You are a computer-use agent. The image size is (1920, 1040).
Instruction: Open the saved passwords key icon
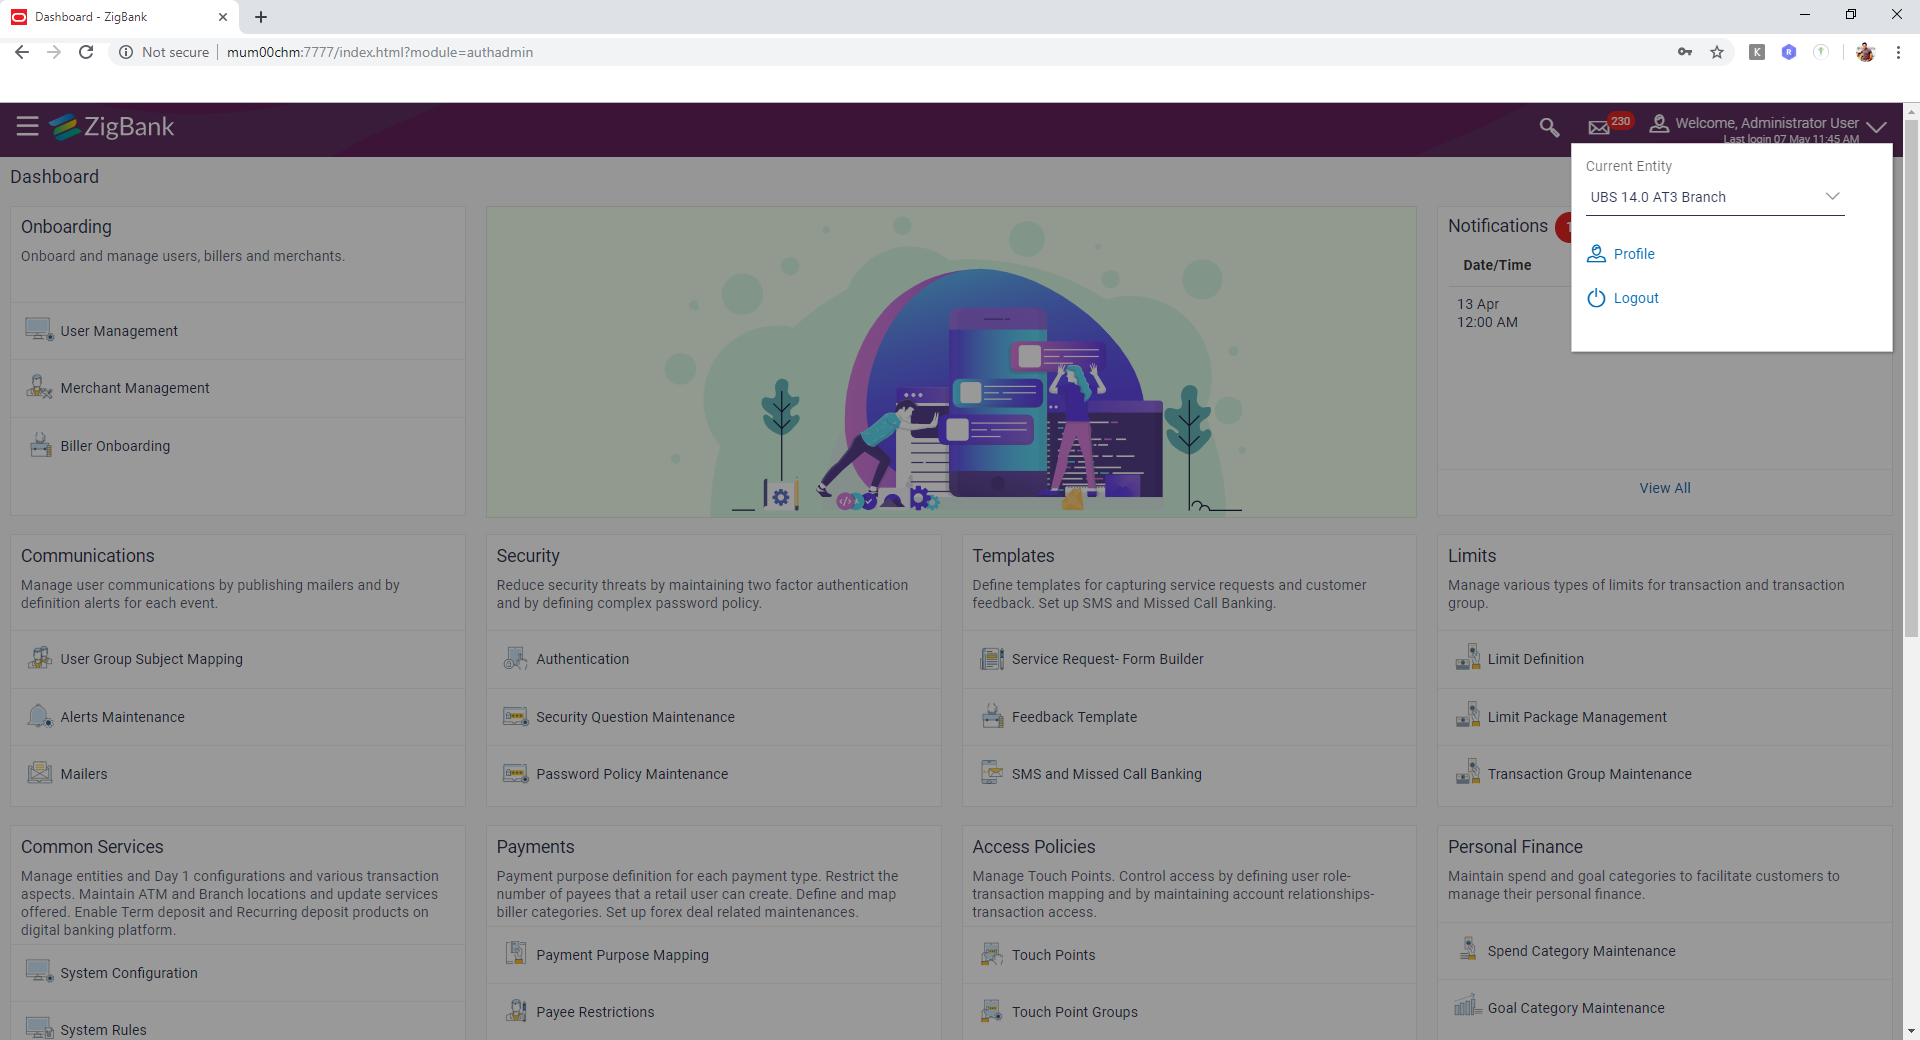(x=1685, y=52)
